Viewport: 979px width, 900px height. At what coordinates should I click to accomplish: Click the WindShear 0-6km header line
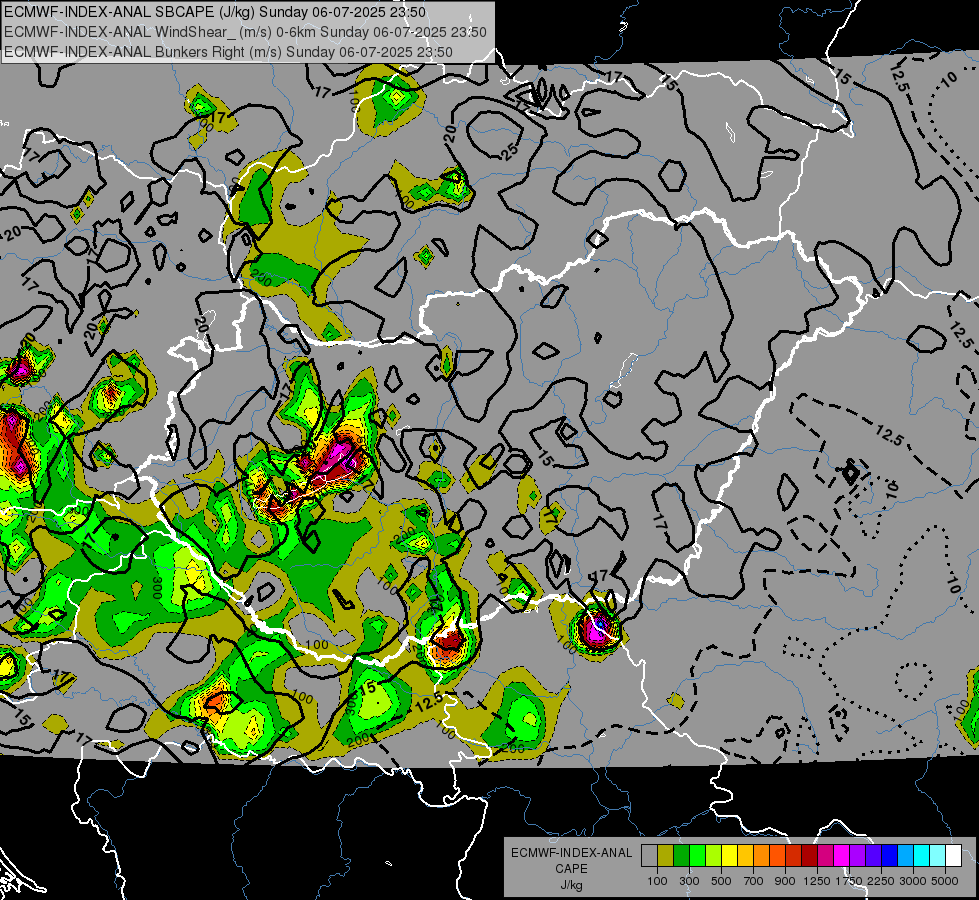245,32
